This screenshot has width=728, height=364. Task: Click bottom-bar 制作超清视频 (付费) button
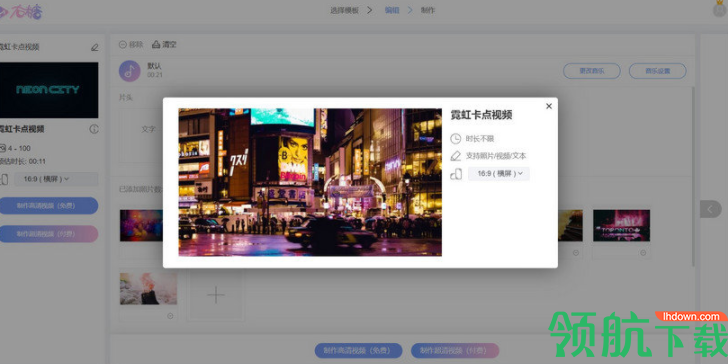[455, 351]
